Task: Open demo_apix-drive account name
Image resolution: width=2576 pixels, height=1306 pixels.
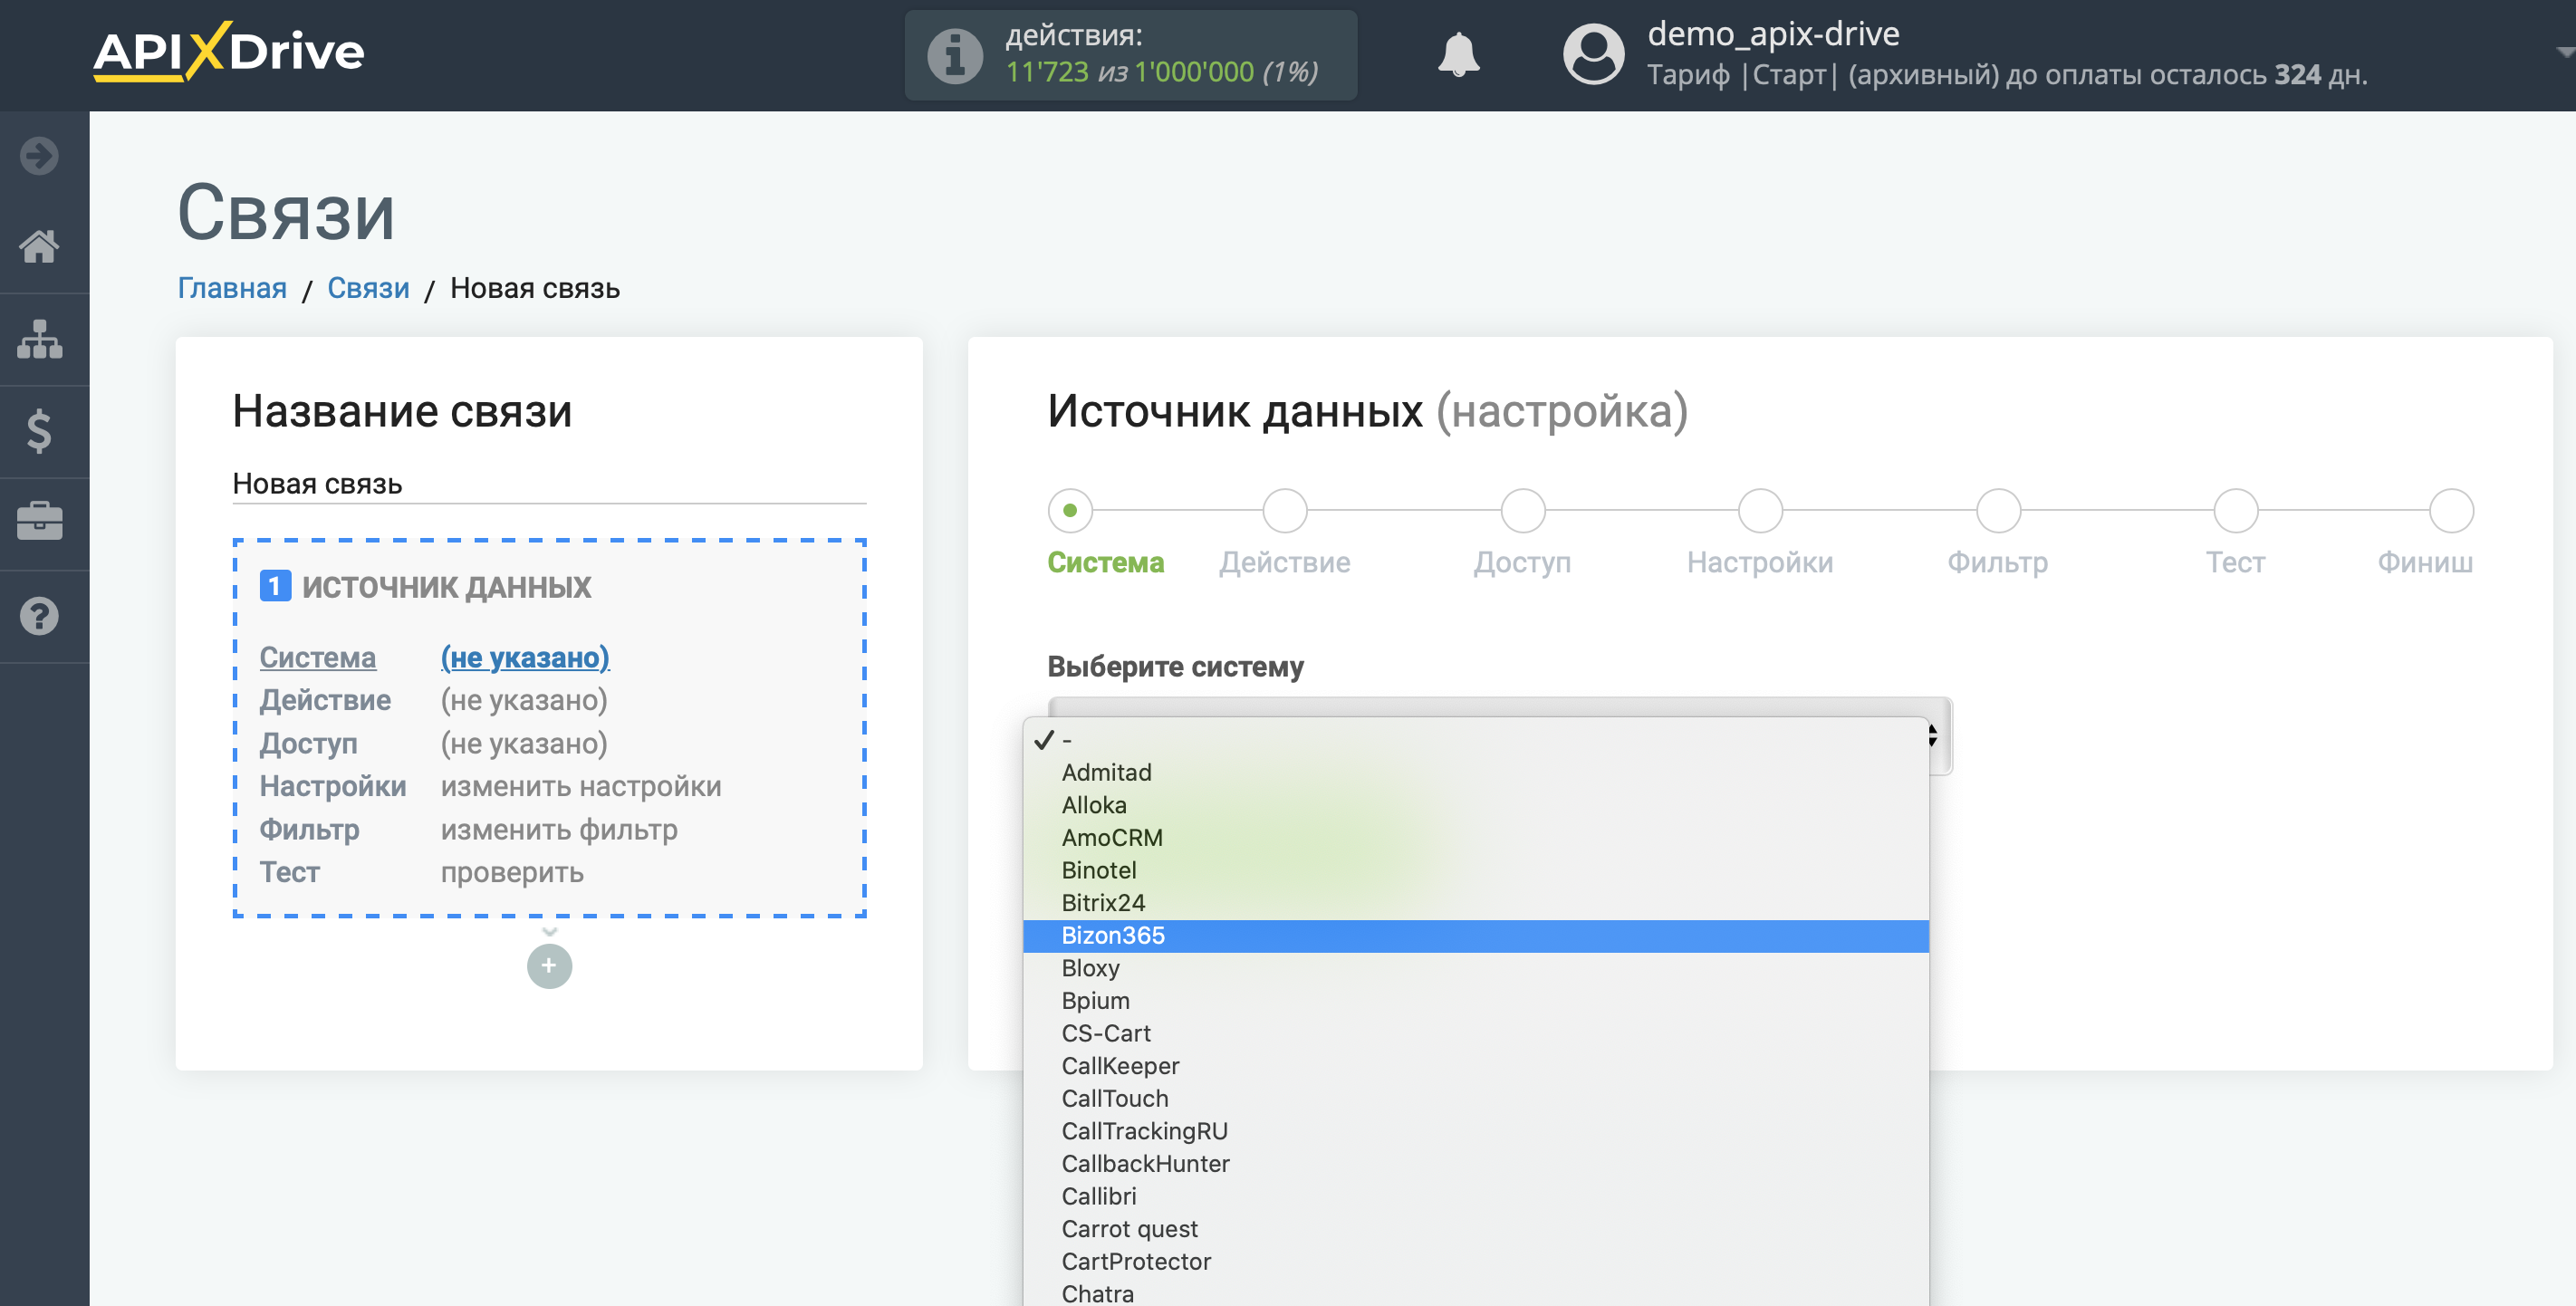Action: pos(1773,34)
